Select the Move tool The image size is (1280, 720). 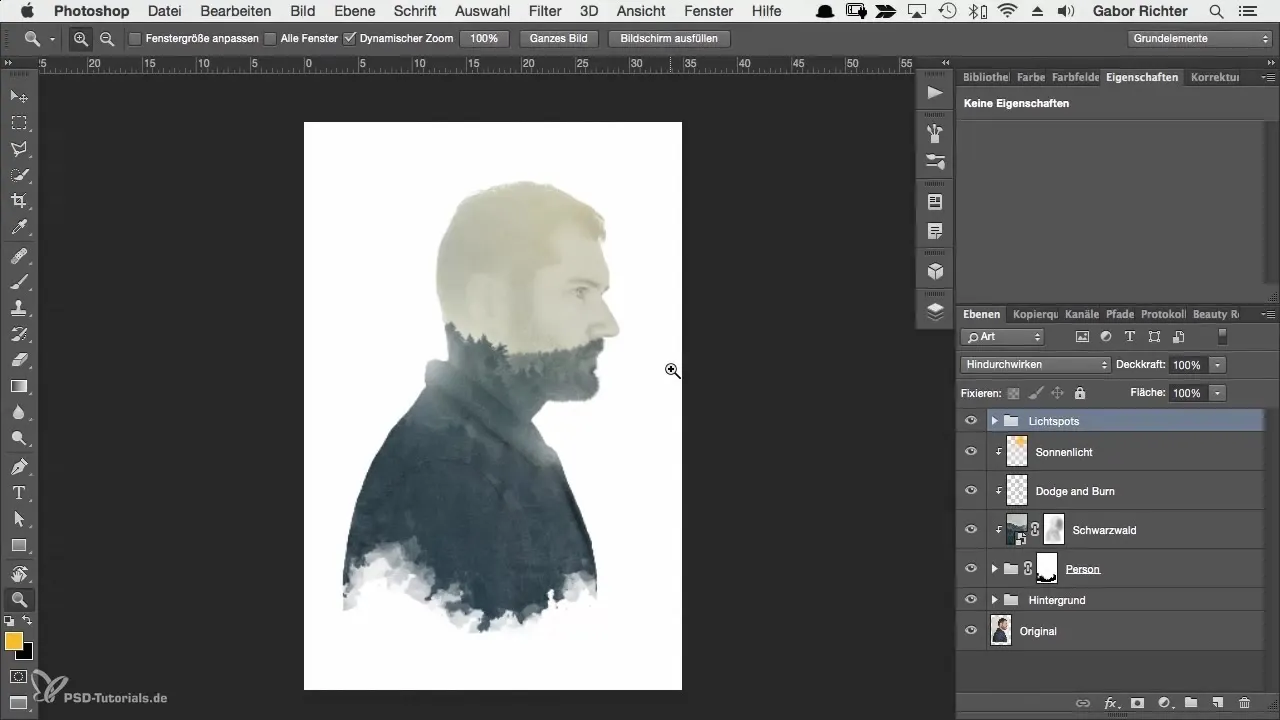(x=19, y=96)
